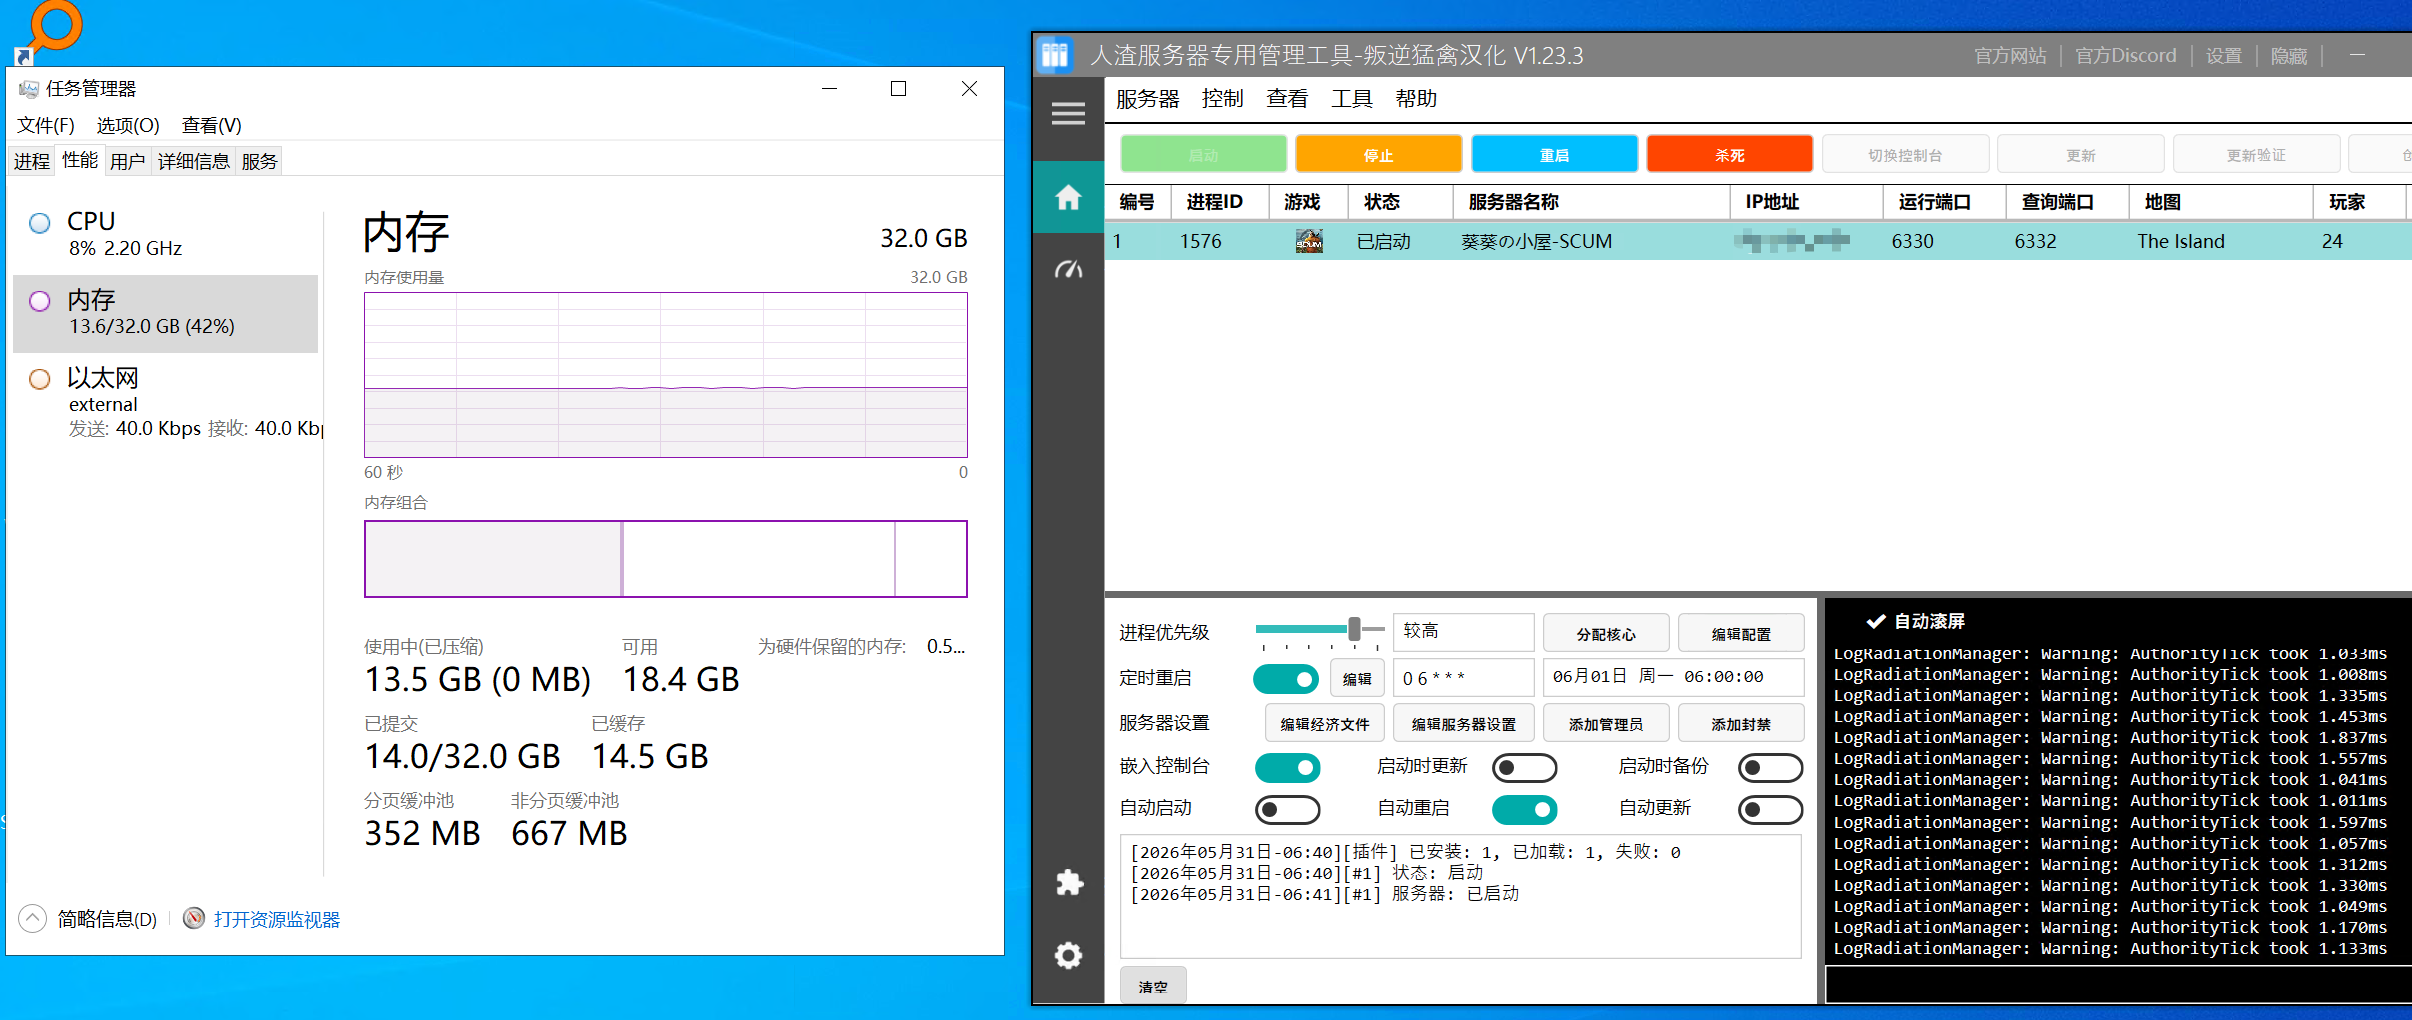This screenshot has height=1020, width=2412.
Task: Open the 帮助 menu
Action: pyautogui.click(x=1416, y=98)
